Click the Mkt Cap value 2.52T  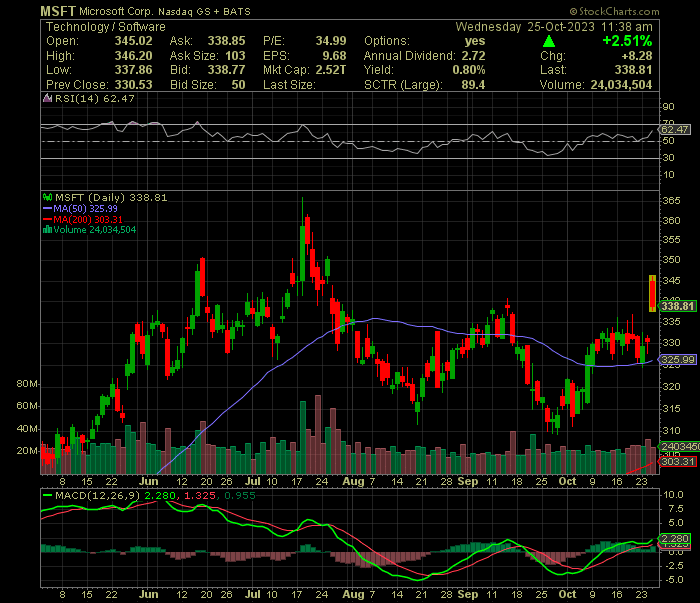pyautogui.click(x=331, y=70)
